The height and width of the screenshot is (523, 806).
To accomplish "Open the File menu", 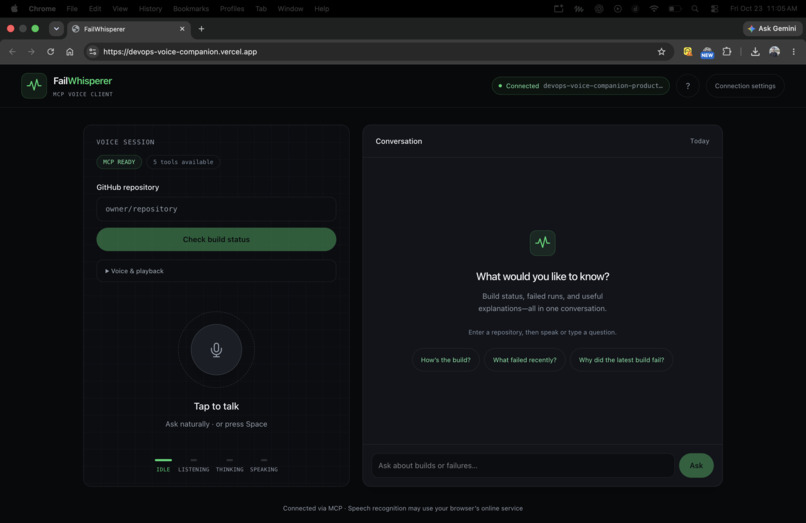I will tap(72, 9).
